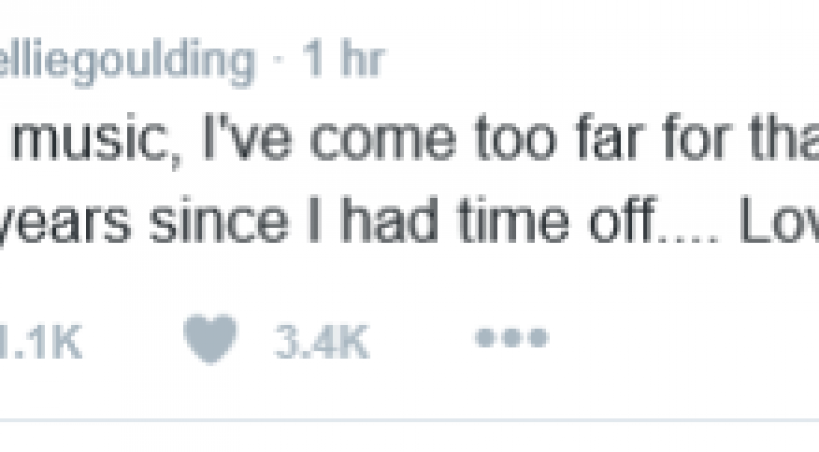Like the tweet with the heart icon
Viewport: 819px width, 452px height.
tap(212, 339)
